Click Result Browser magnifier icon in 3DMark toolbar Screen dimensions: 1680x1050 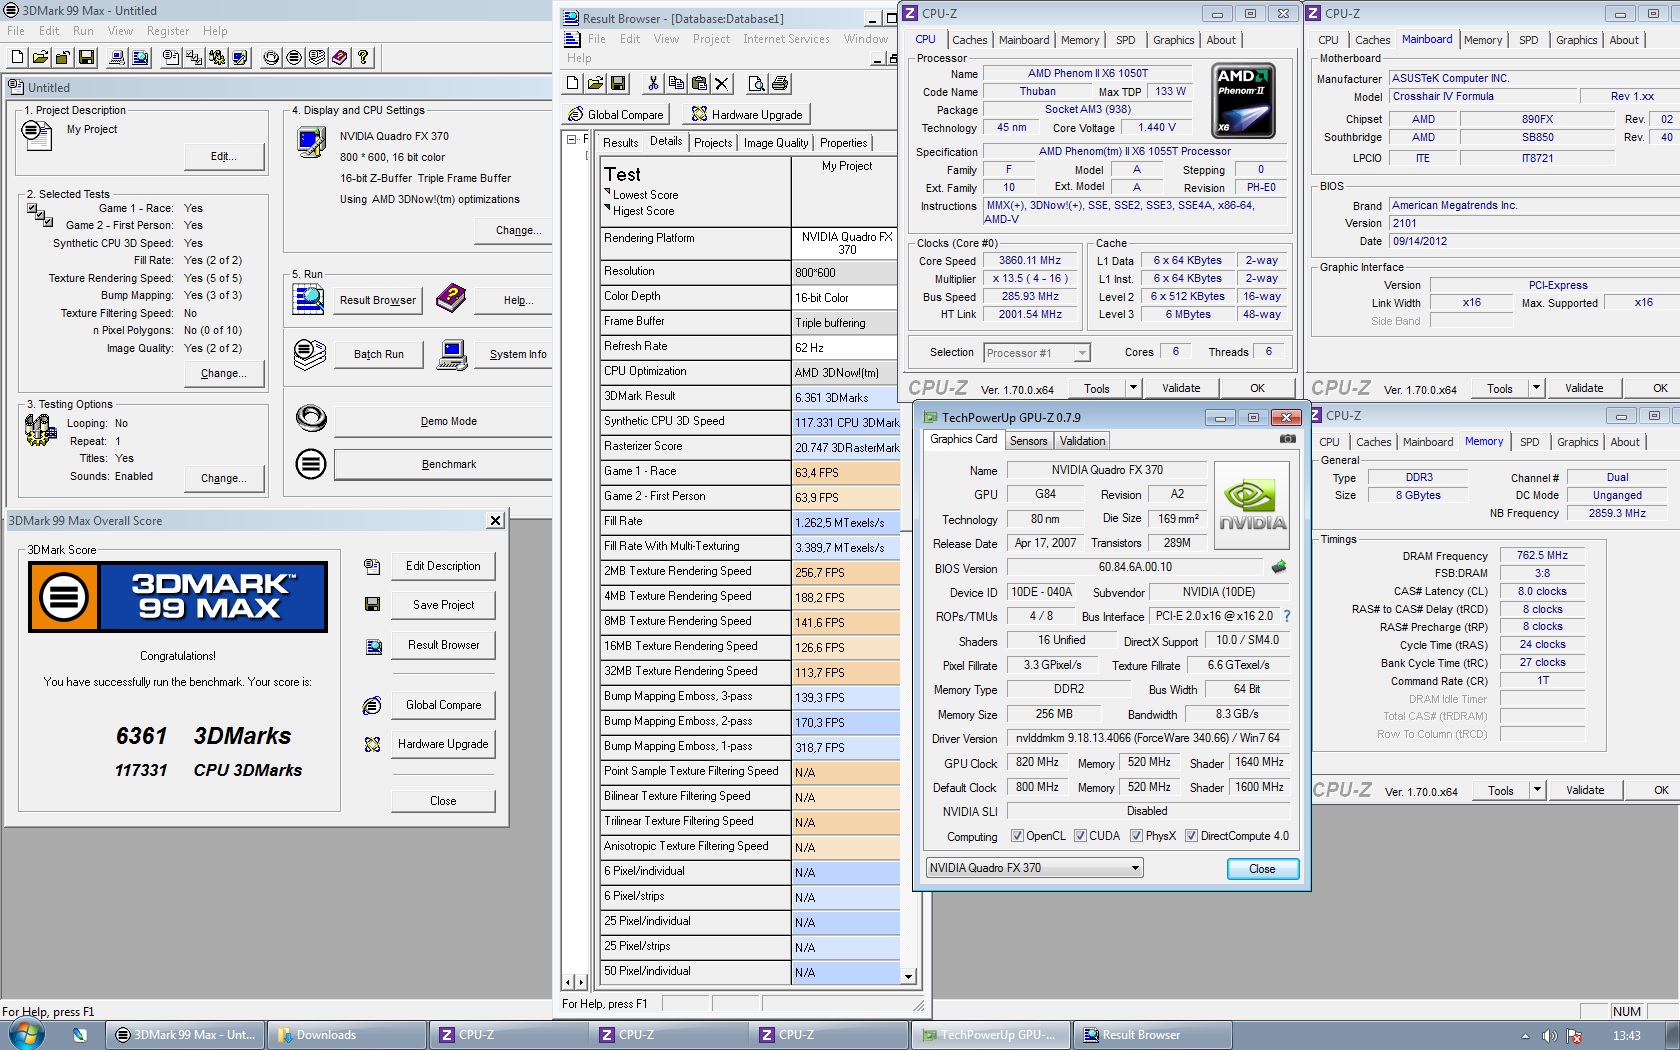pos(140,57)
